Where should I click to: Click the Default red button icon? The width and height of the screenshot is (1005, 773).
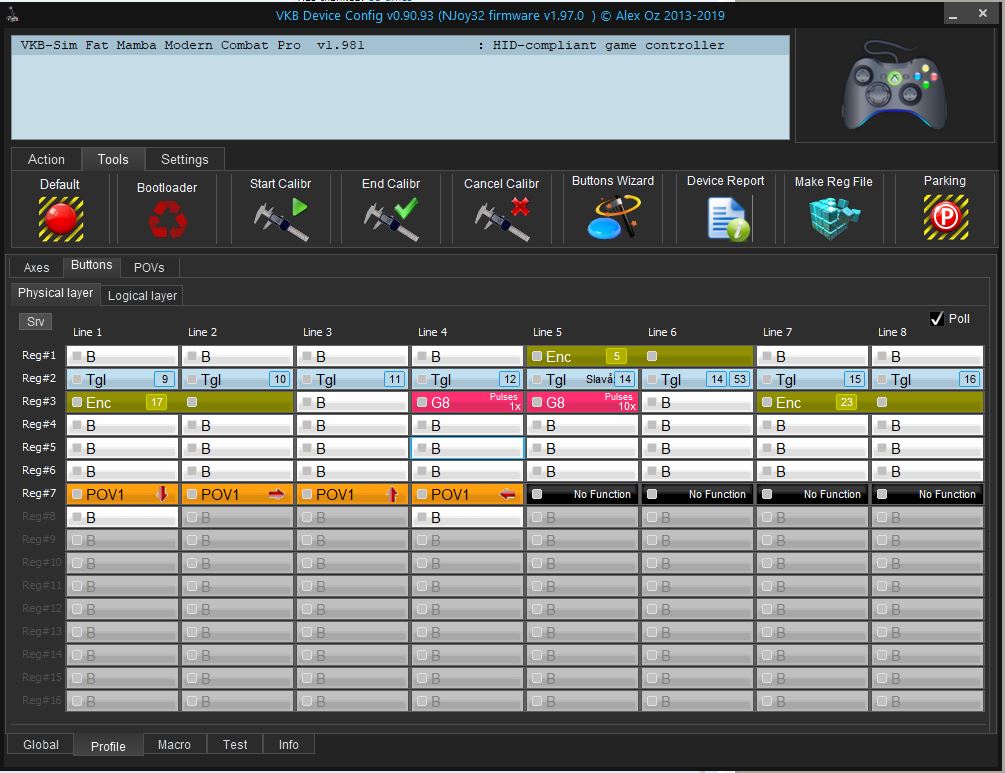tap(61, 219)
